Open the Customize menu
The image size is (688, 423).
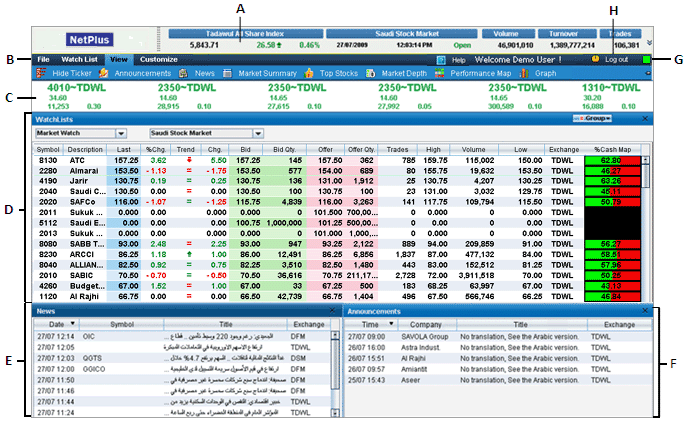point(158,60)
